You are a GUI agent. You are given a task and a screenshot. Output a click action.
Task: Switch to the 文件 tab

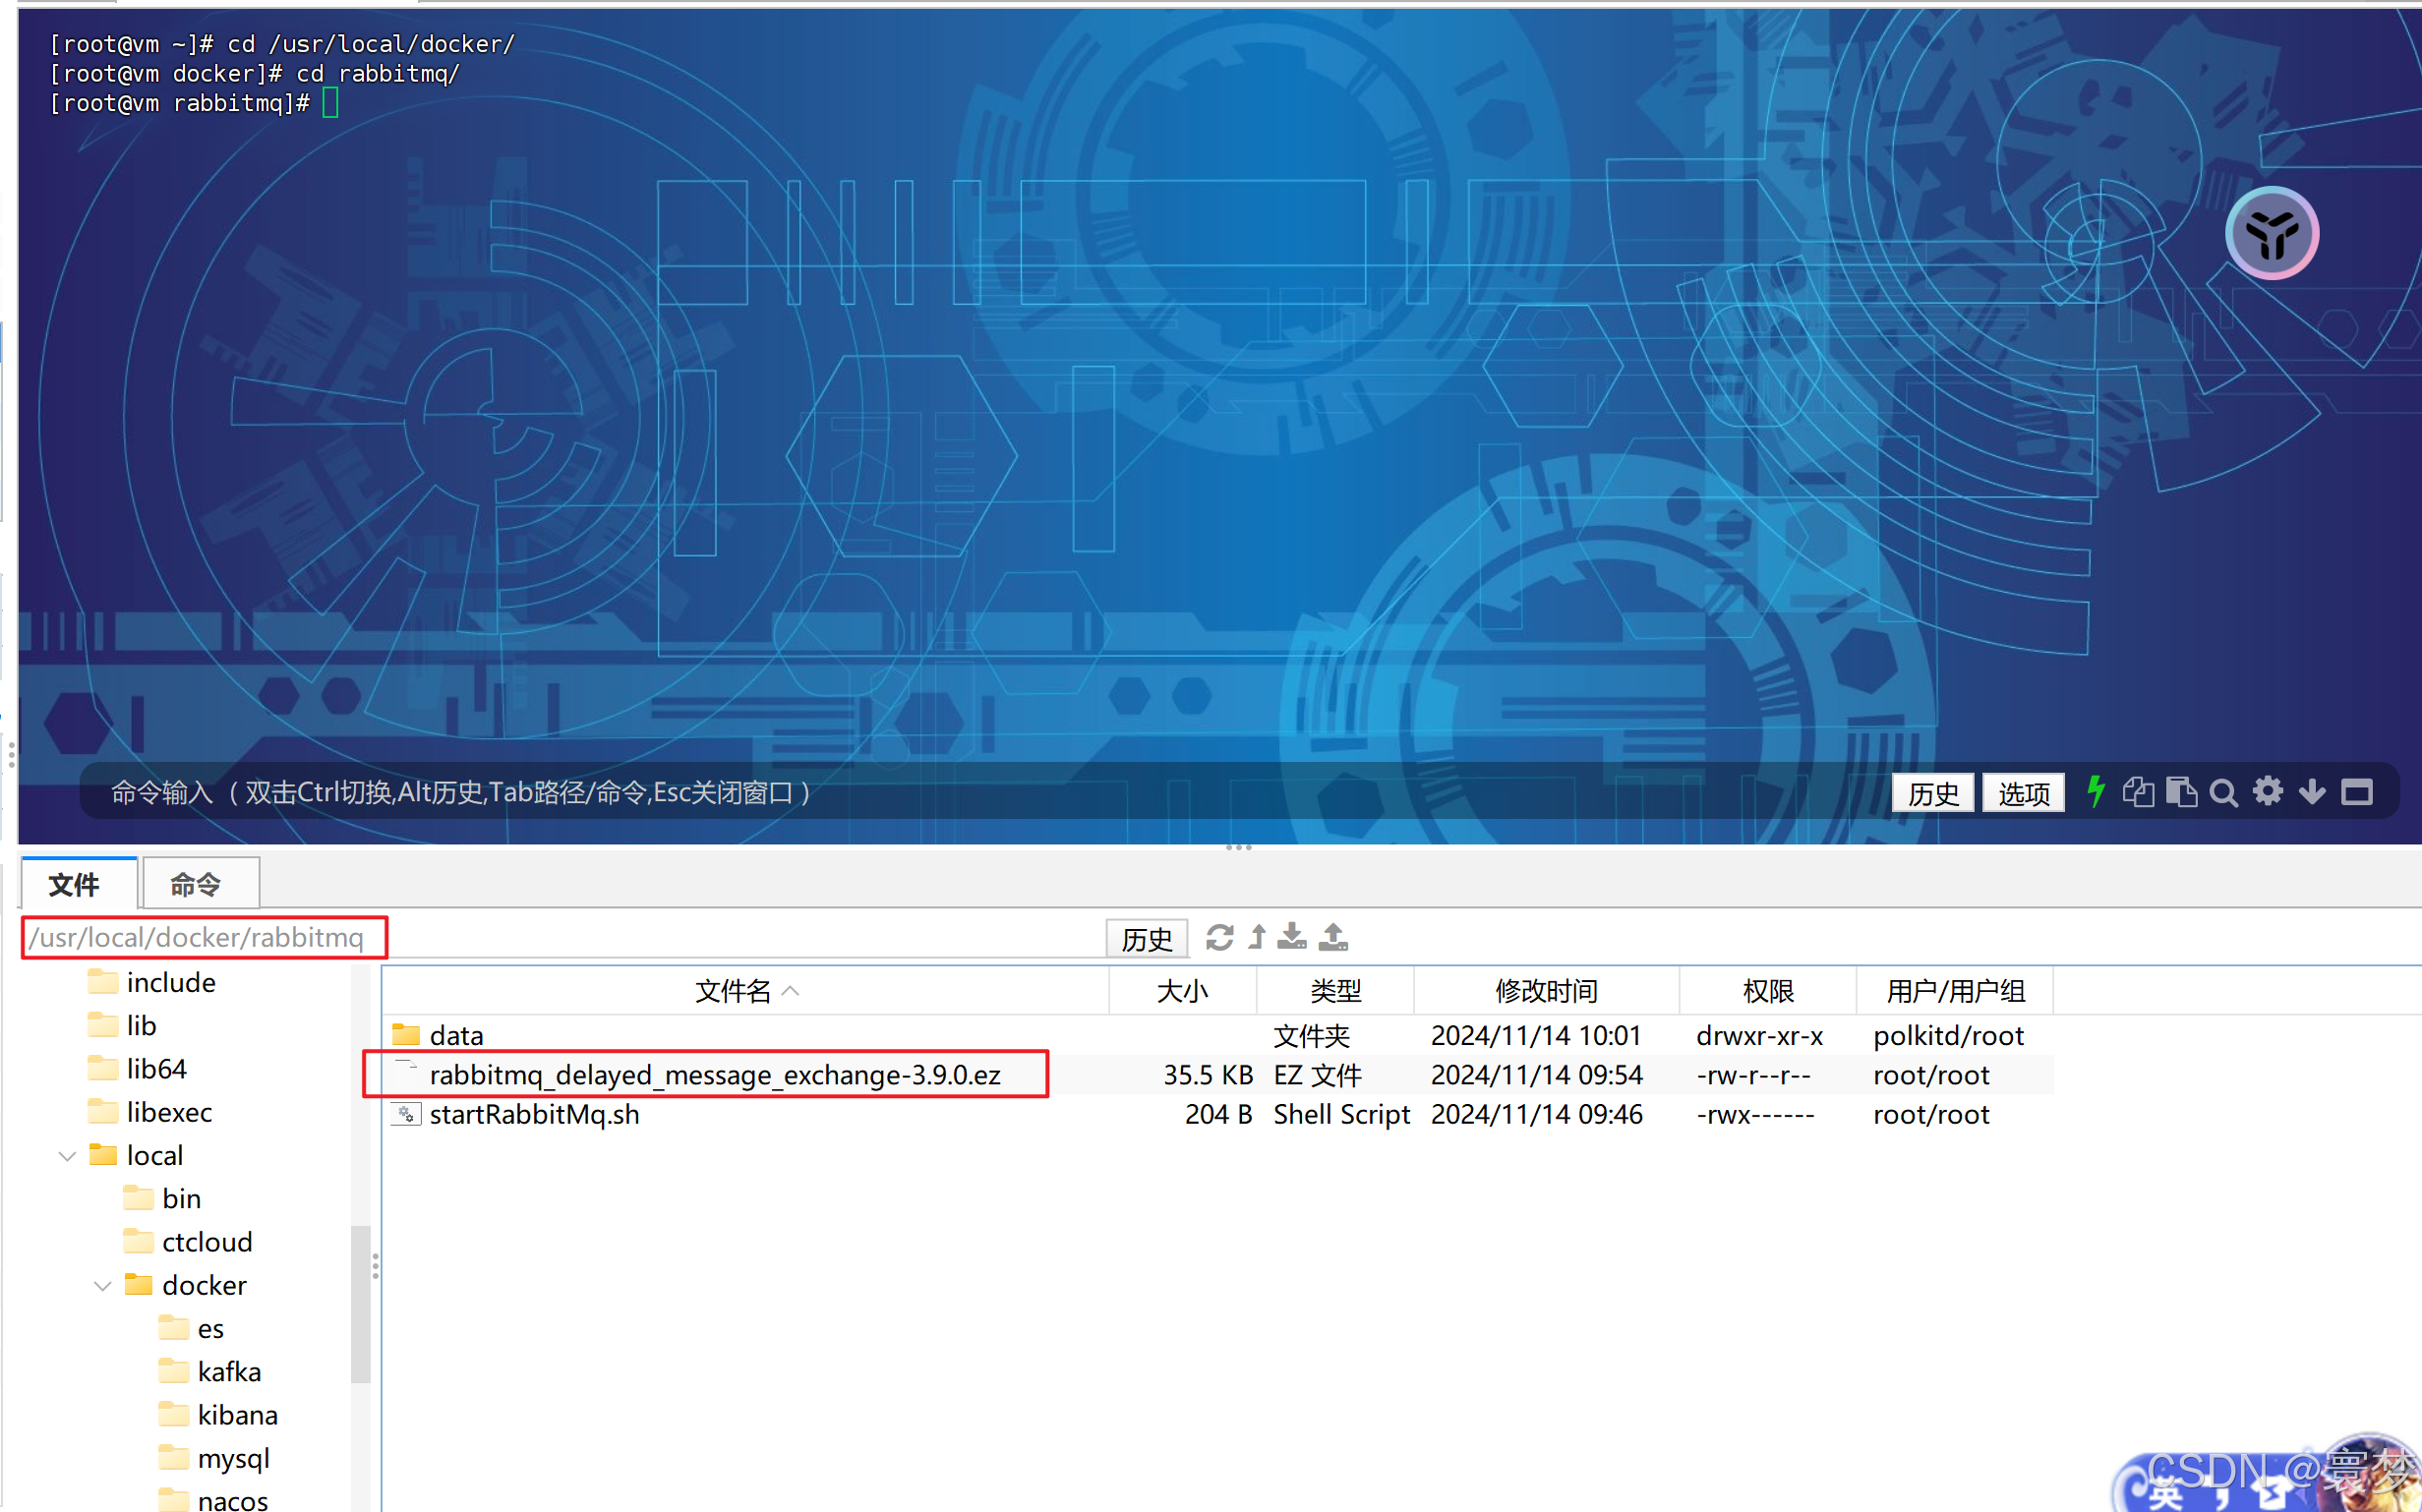(77, 884)
